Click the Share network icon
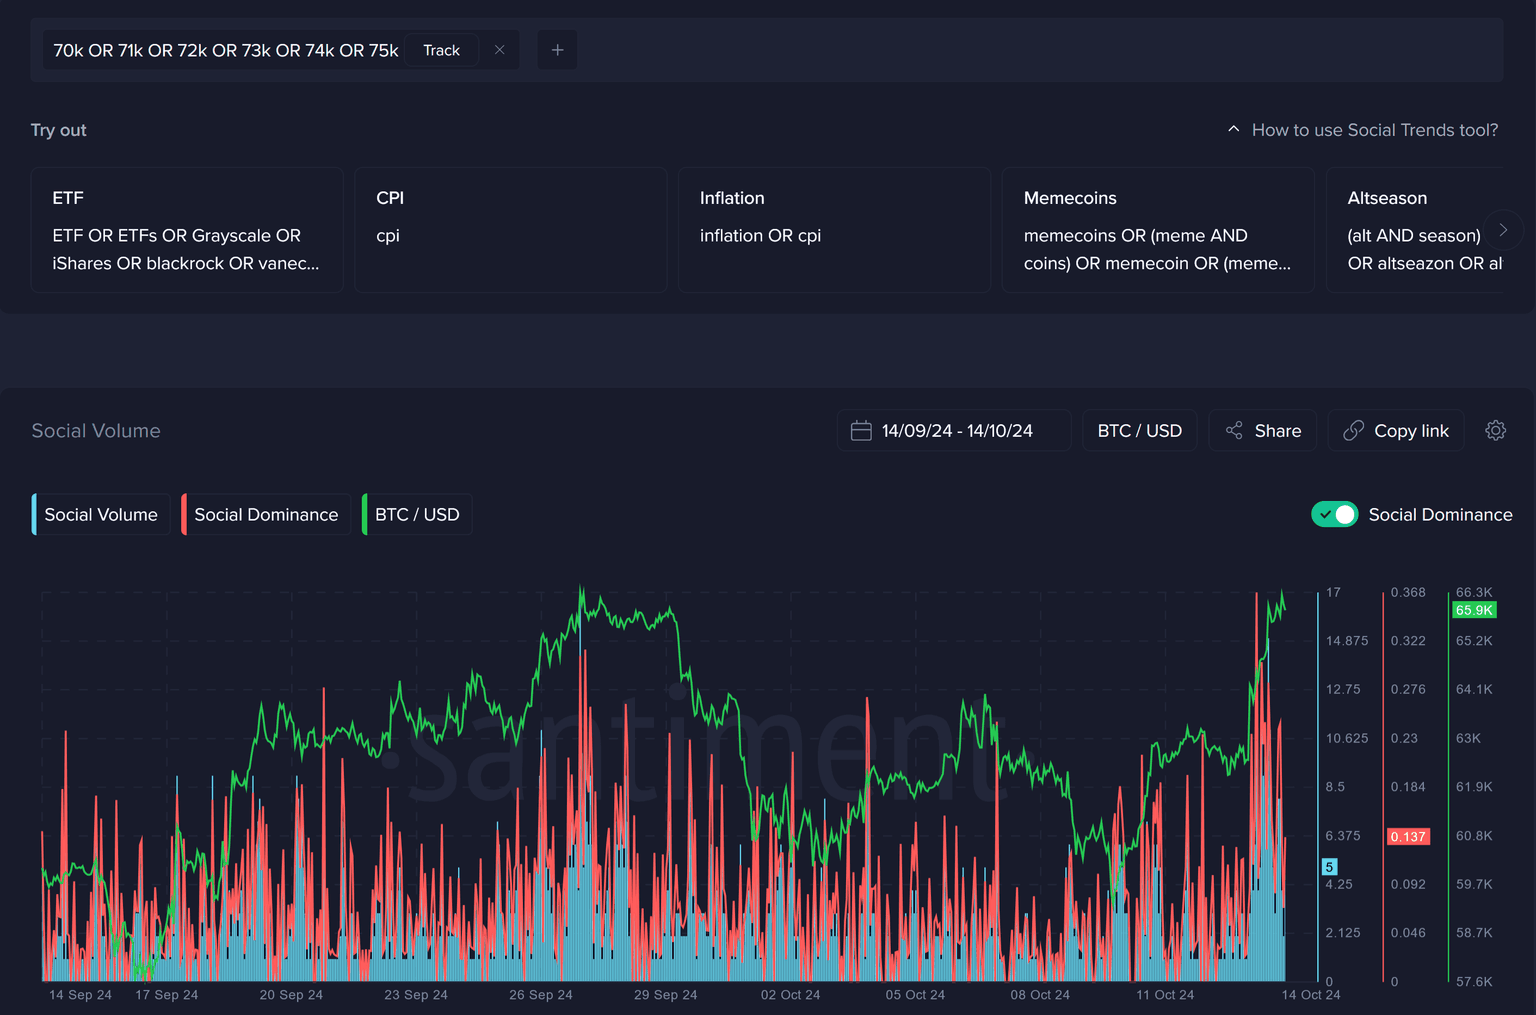The width and height of the screenshot is (1536, 1015). tap(1235, 430)
